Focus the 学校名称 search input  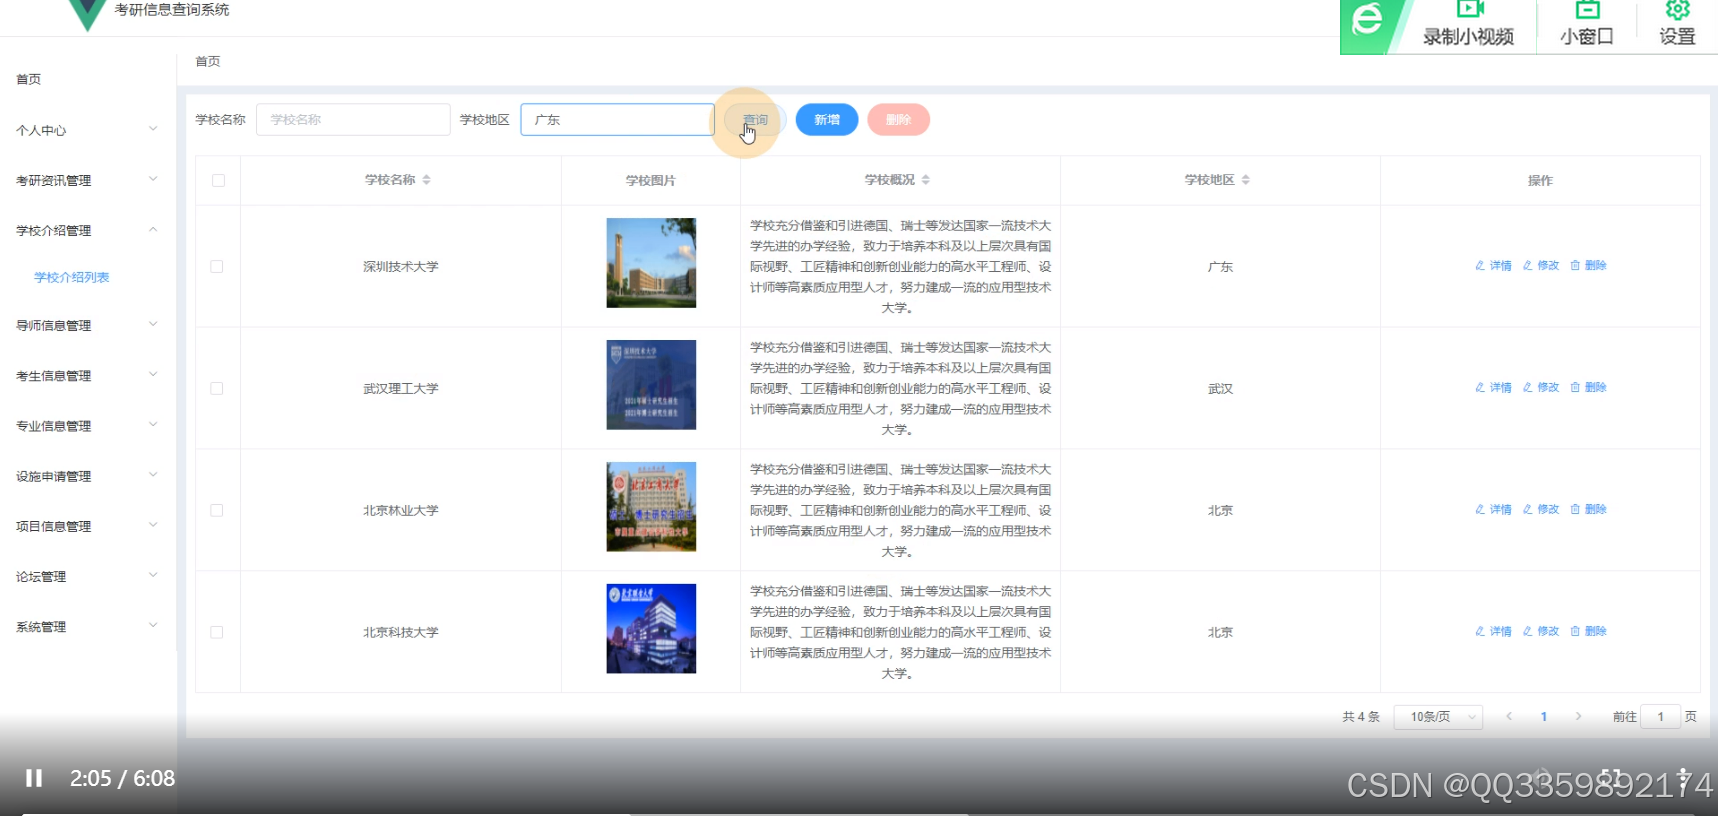(x=353, y=120)
